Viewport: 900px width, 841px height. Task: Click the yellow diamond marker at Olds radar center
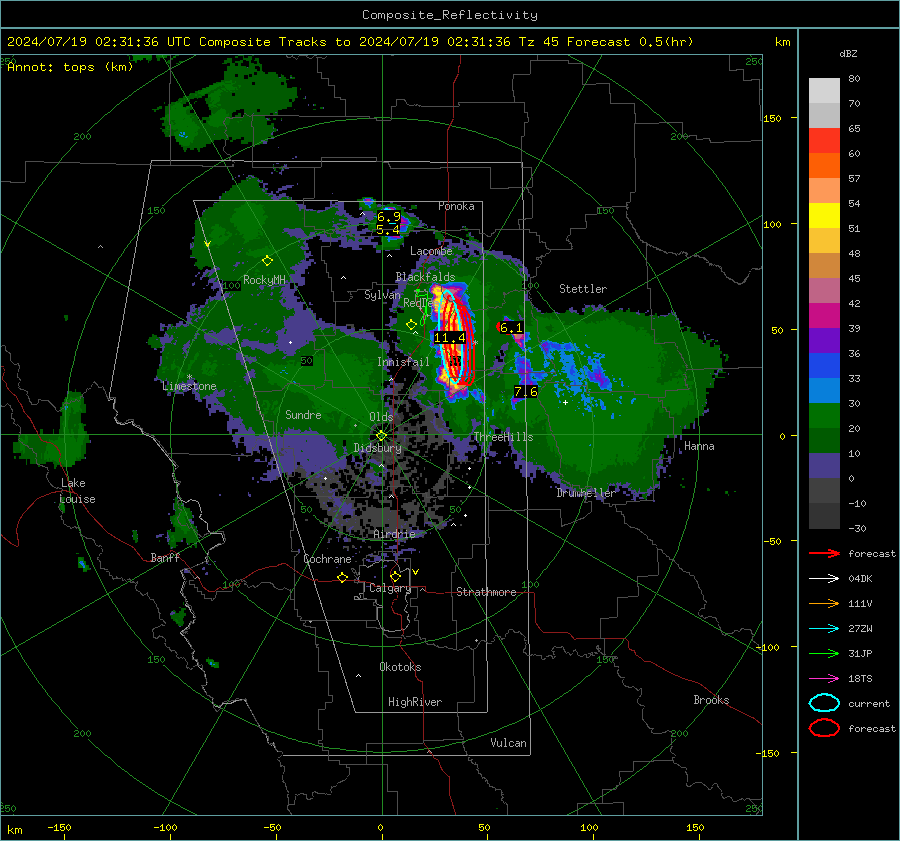click(381, 436)
